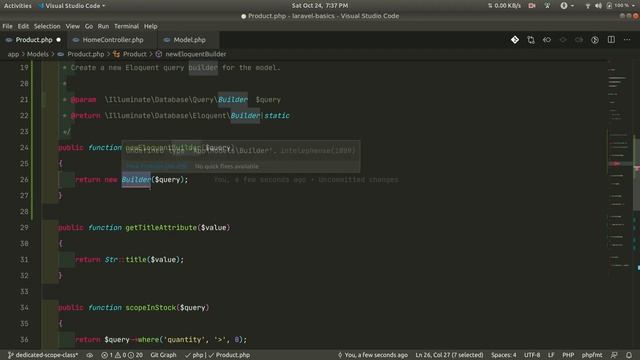Open the Go menu

pyautogui.click(x=89, y=26)
